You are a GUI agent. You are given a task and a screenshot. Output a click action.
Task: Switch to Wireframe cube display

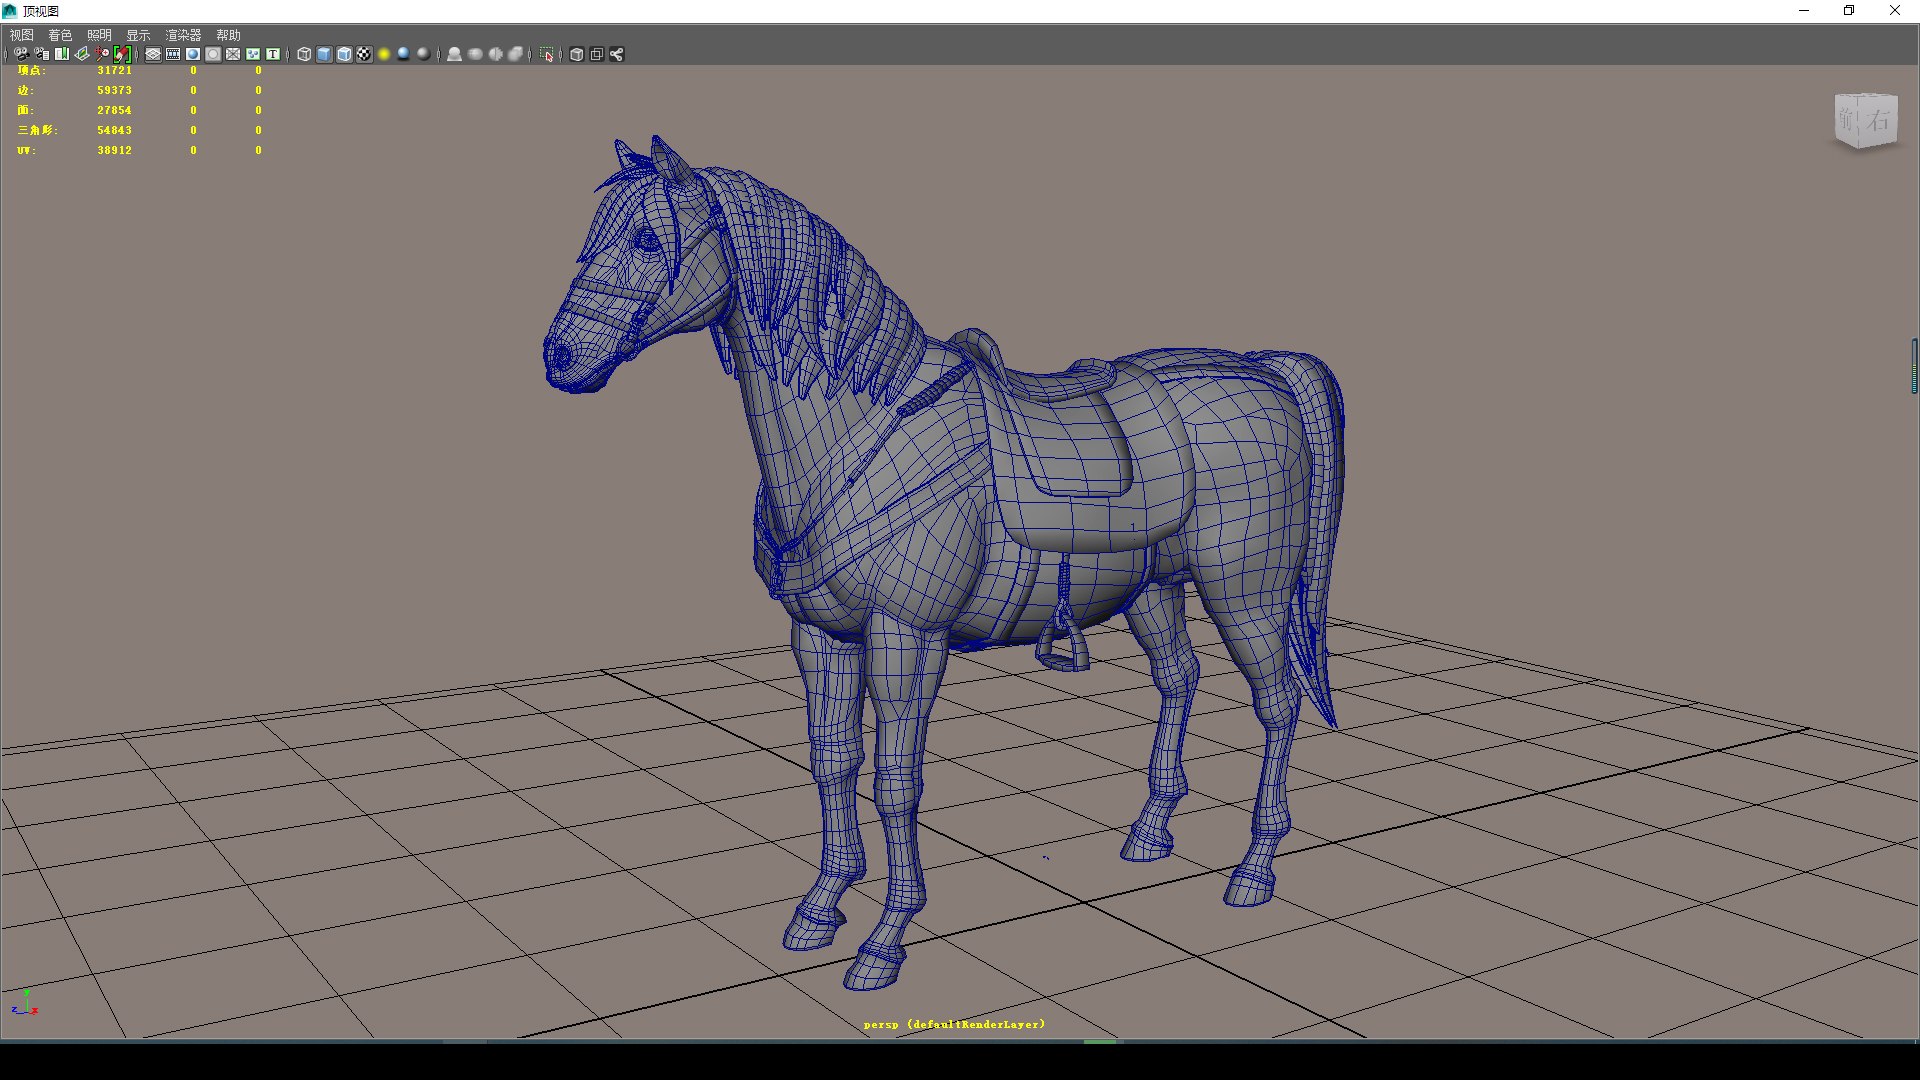click(304, 54)
